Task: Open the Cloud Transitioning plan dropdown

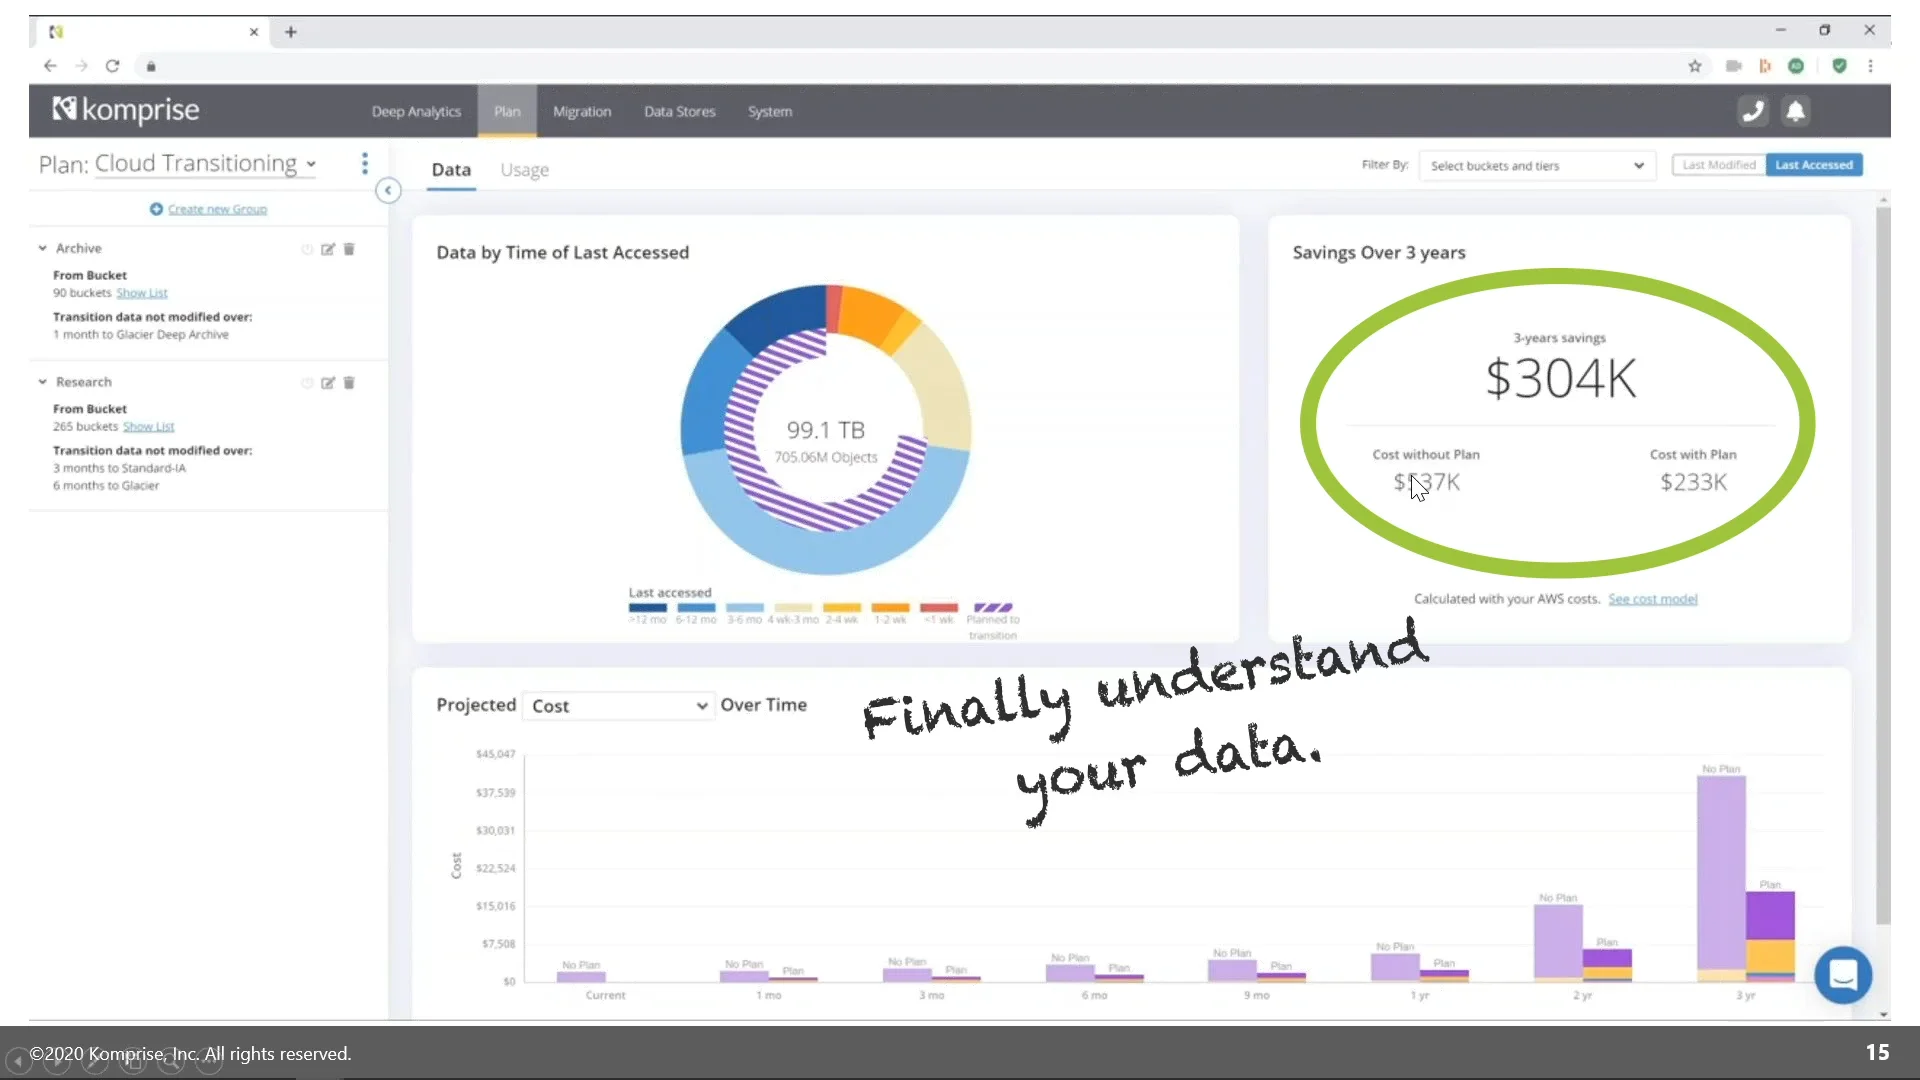Action: (205, 164)
